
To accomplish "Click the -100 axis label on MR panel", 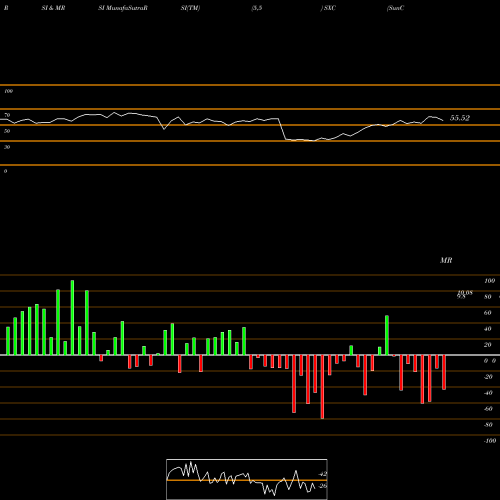I will pos(490,441).
